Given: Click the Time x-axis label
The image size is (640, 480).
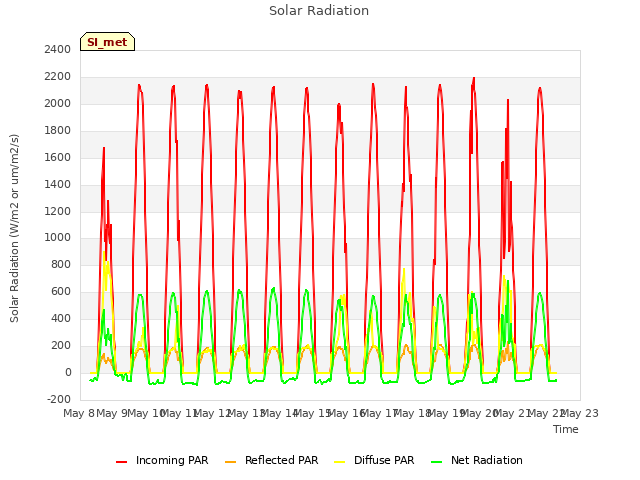Looking at the screenshot, I should coord(566,429).
